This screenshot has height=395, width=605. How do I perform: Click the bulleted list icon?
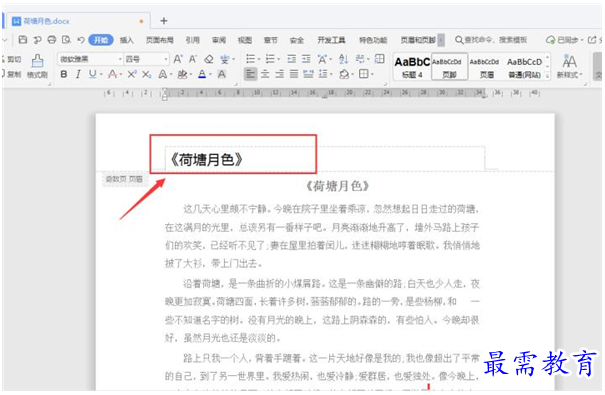[250, 59]
